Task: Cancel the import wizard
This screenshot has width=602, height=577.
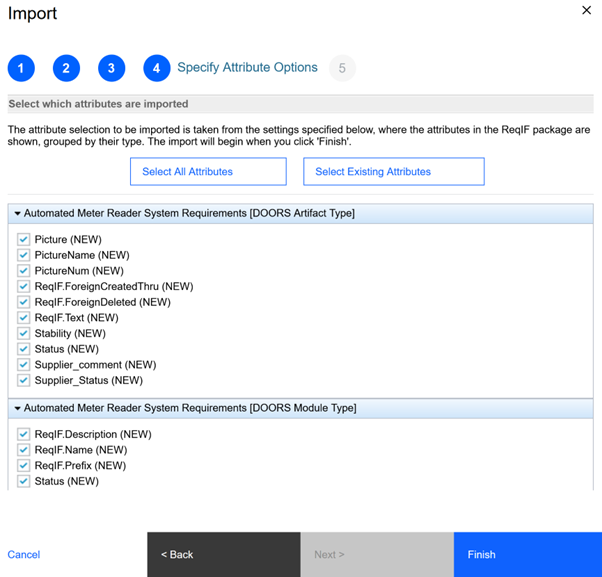Action: tap(24, 555)
